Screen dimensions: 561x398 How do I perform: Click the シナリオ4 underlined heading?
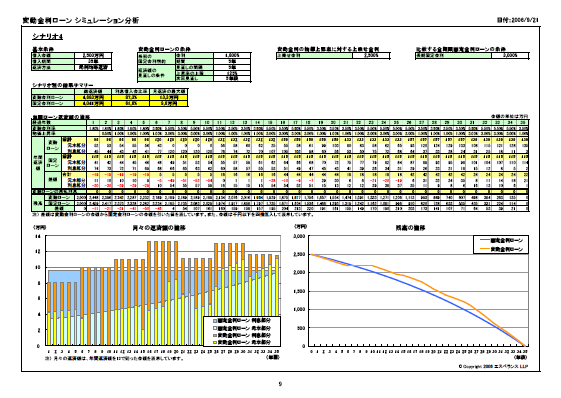pyautogui.click(x=48, y=37)
